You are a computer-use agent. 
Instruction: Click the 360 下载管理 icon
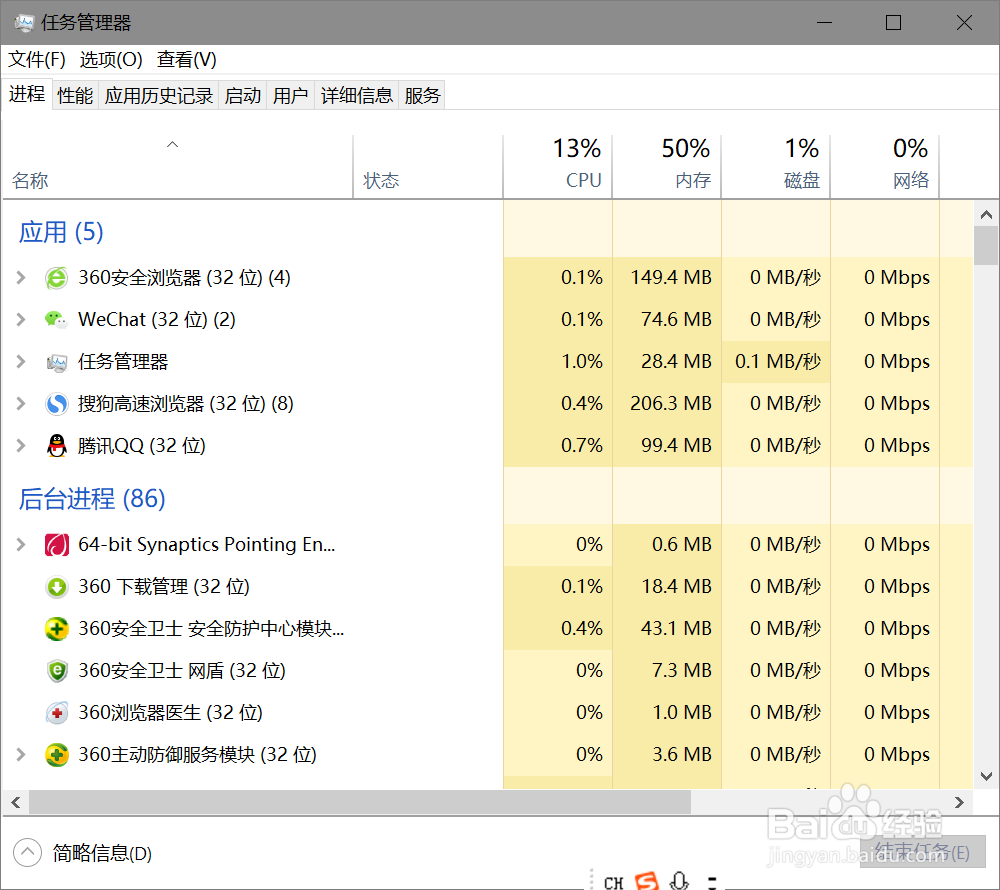[x=56, y=587]
